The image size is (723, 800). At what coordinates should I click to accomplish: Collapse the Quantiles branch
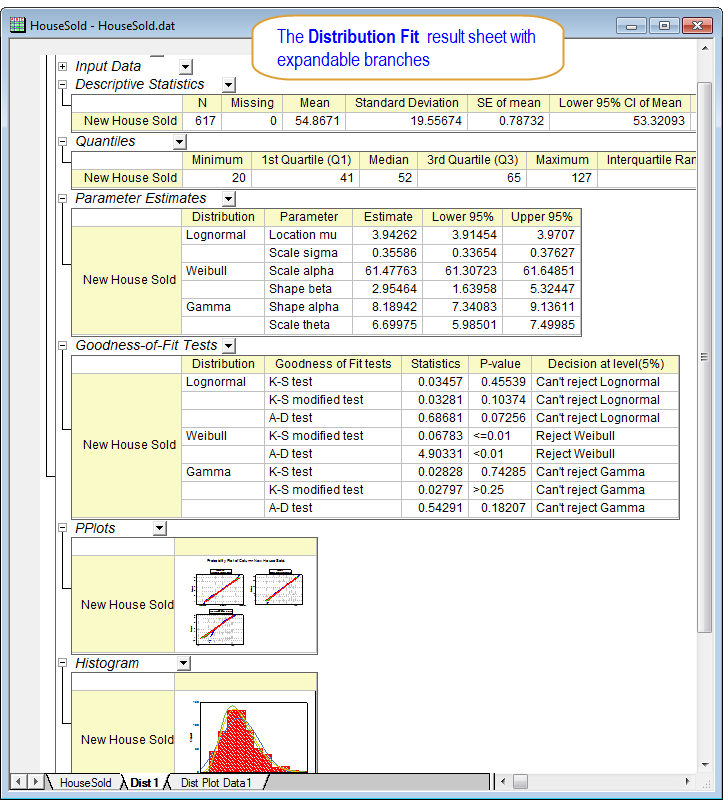coord(62,142)
